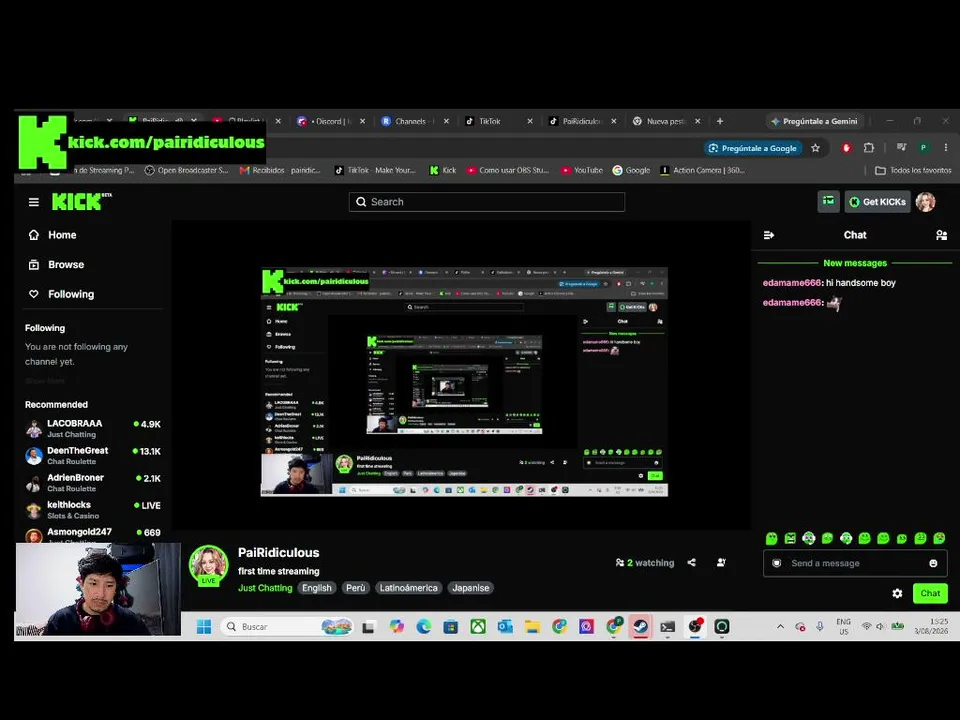The width and height of the screenshot is (960, 720).
Task: Select the Perù stream tag
Action: 356,588
